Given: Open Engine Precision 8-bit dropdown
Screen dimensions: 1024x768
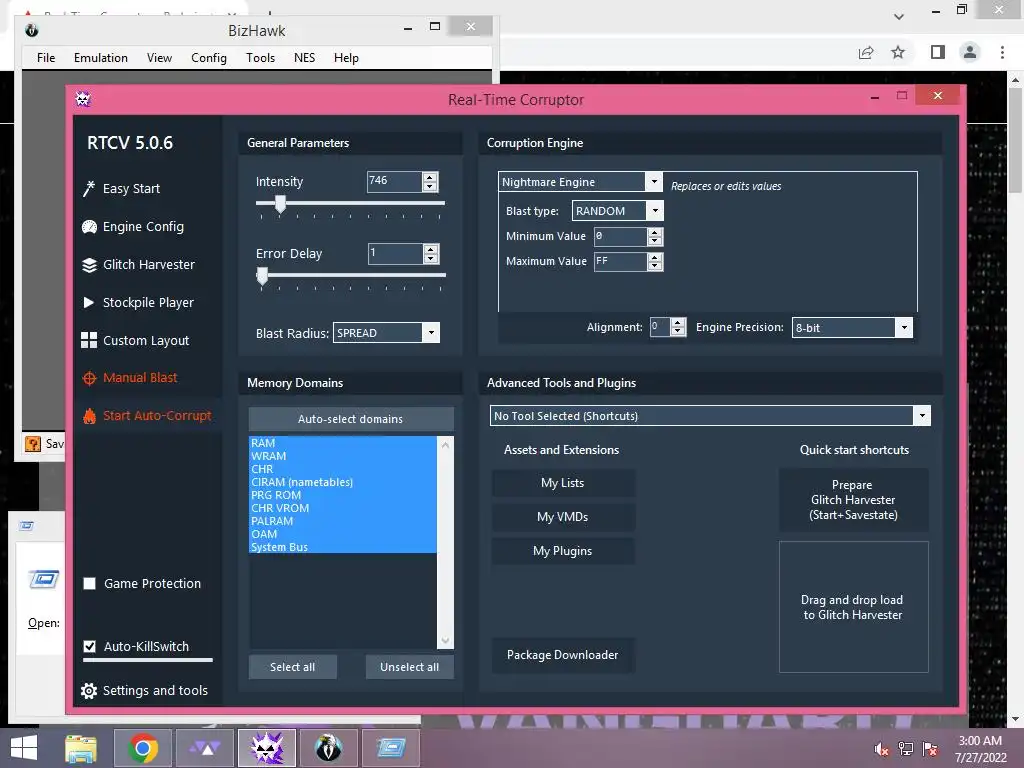Looking at the screenshot, I should 904,327.
